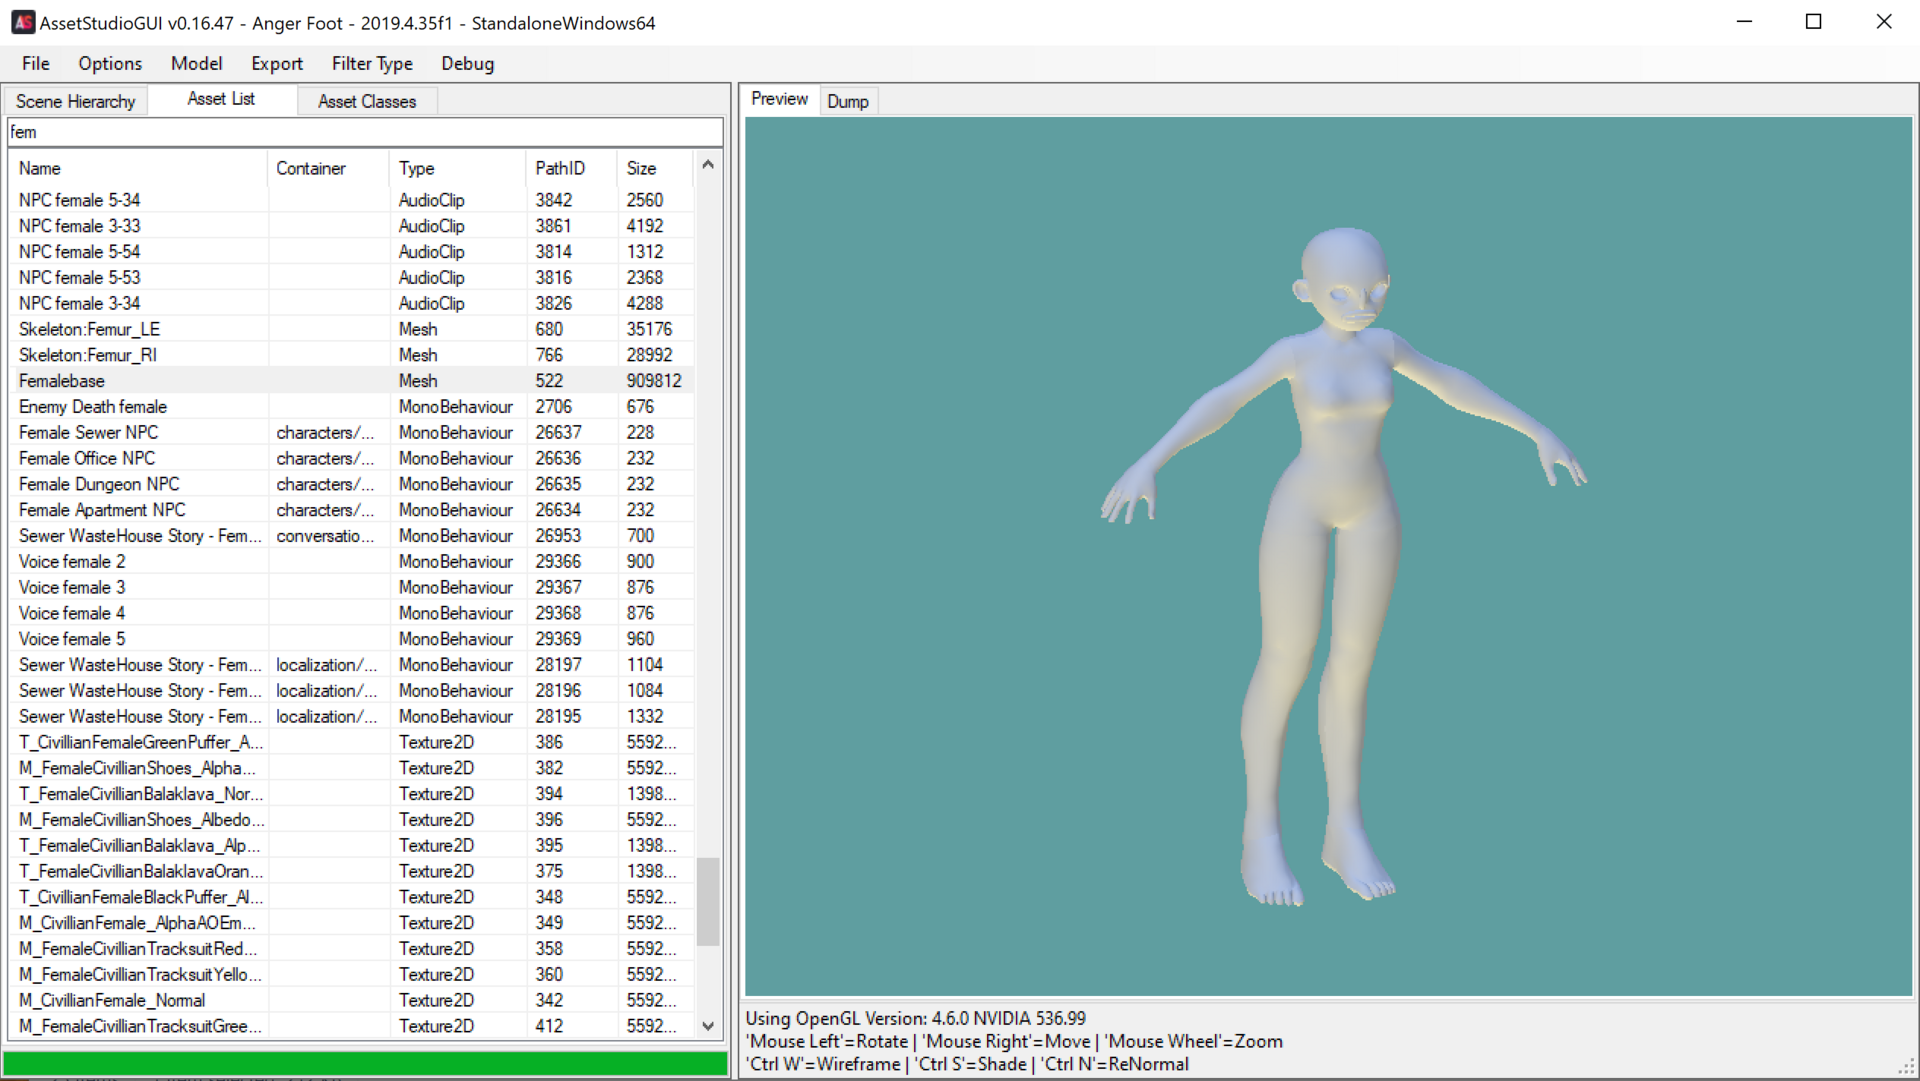Select the 'T_FemaleCivillianBalaklavaOran...' texture row
Image resolution: width=1920 pixels, height=1081 pixels.
351,872
